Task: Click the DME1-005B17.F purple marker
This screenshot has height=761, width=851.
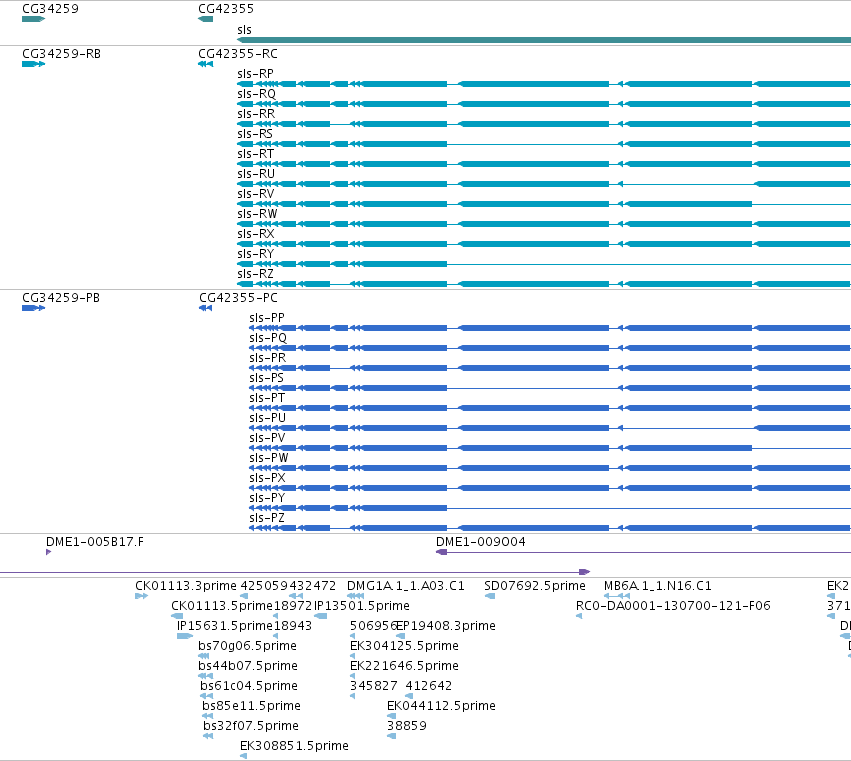Action: 48,552
